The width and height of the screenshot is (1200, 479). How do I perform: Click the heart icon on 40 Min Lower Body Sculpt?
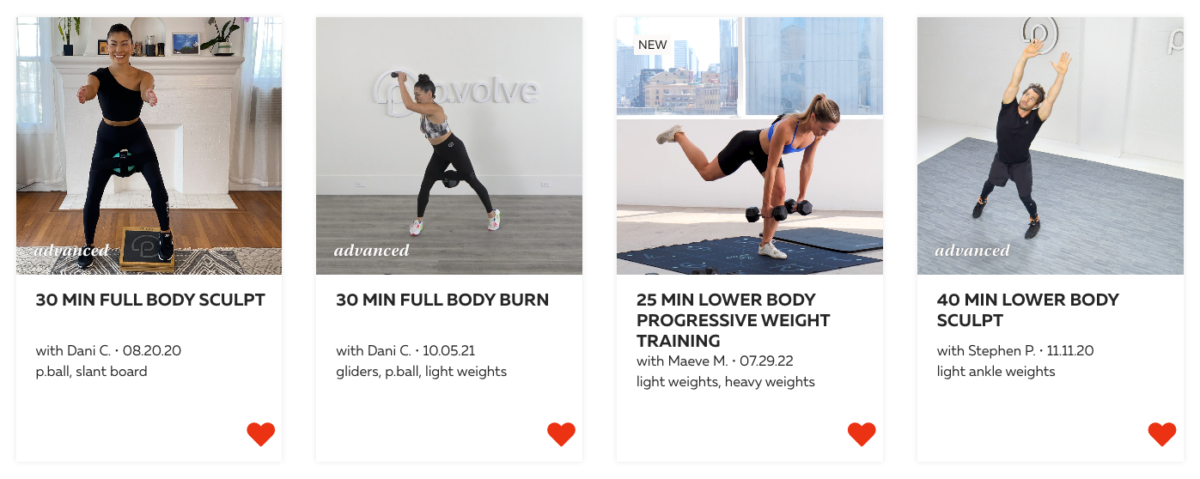1162,434
